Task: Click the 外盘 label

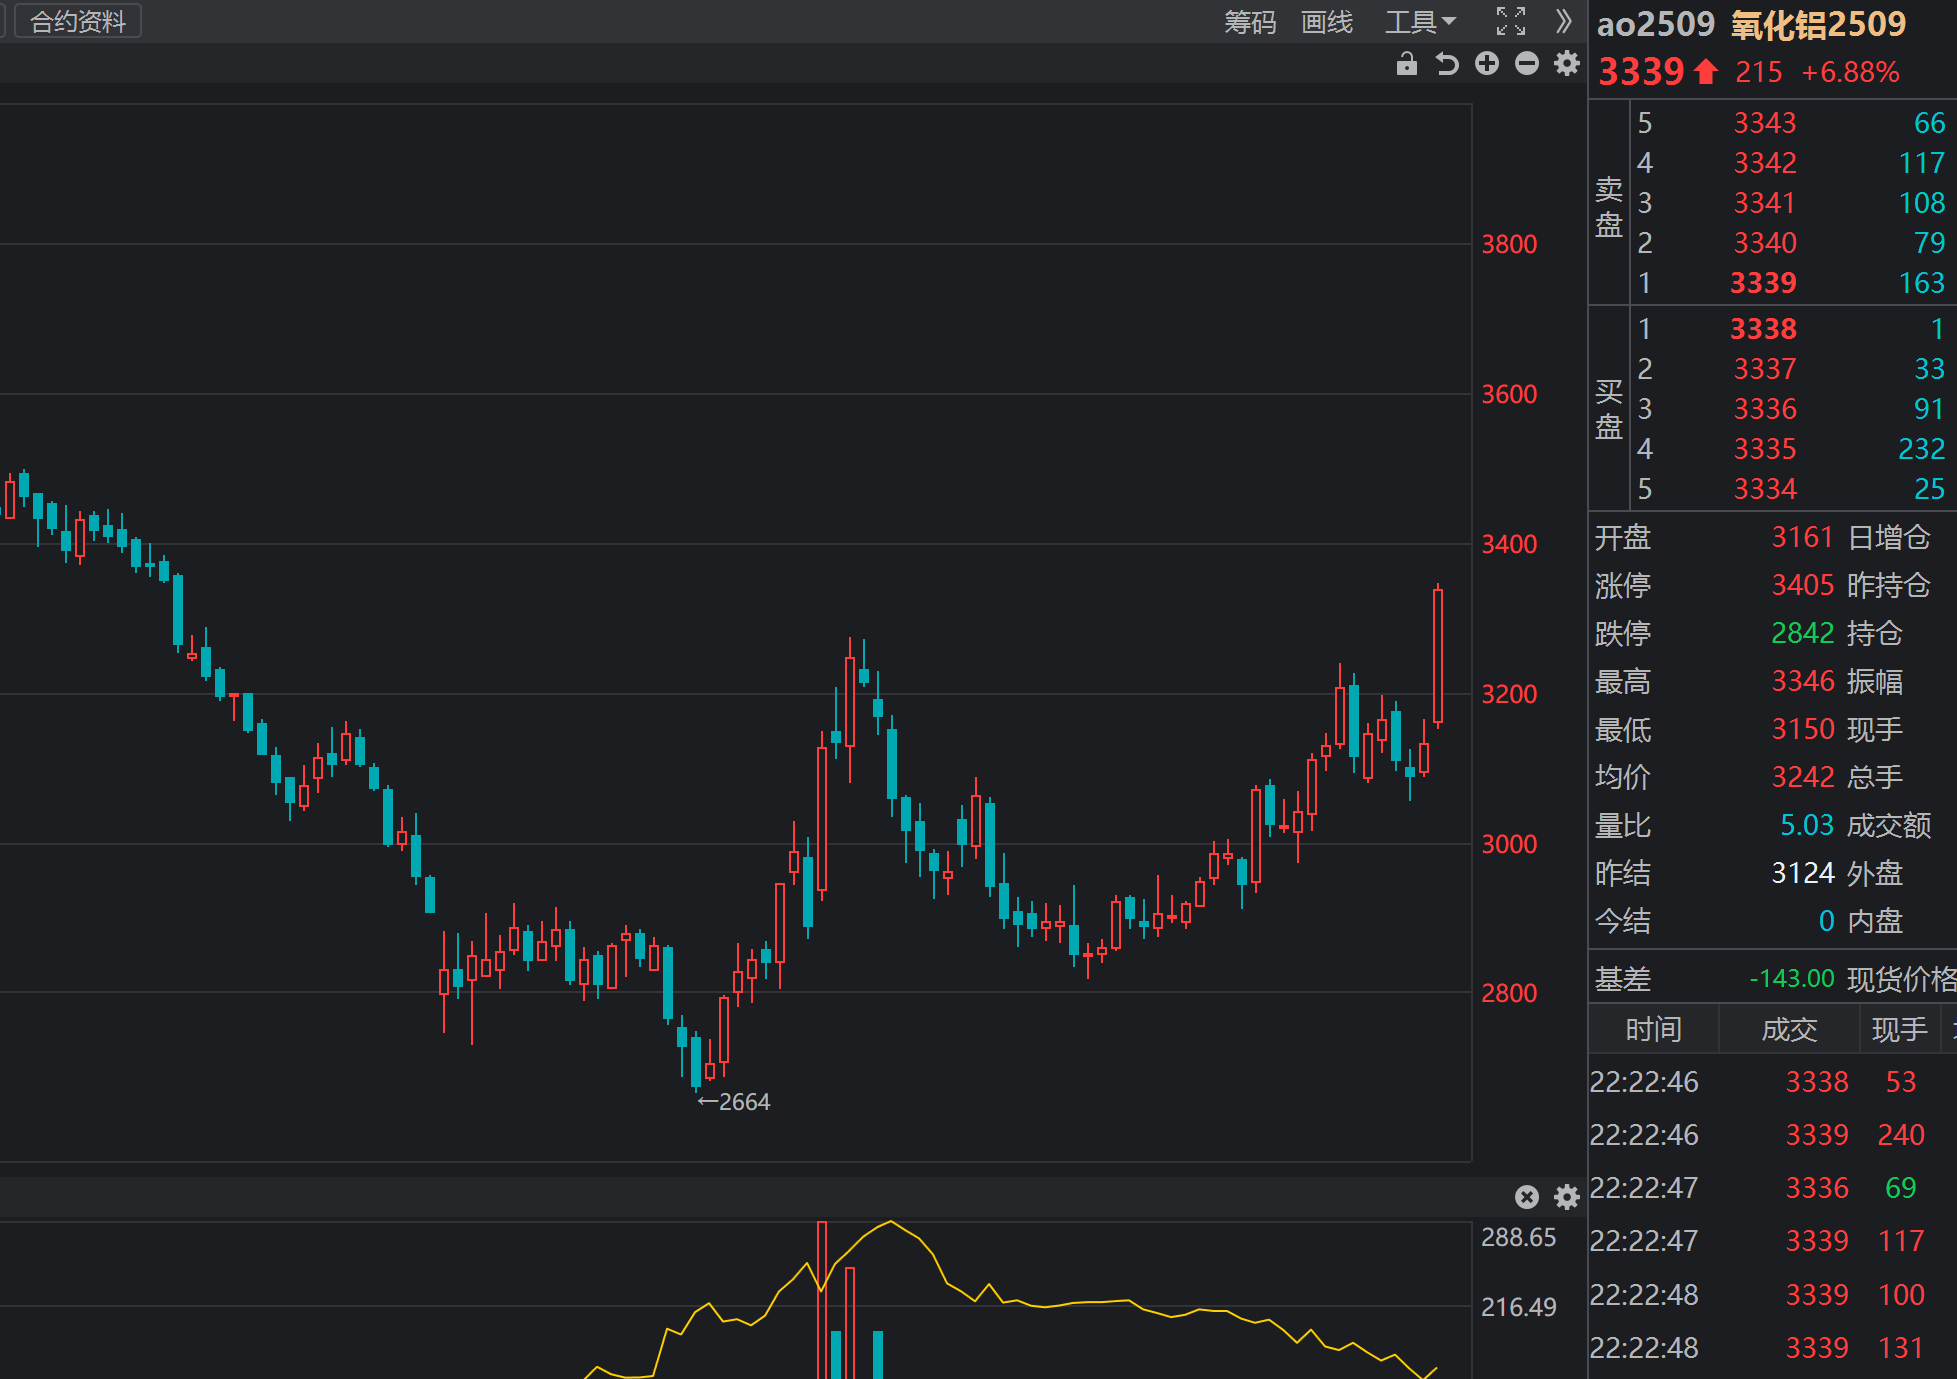Action: click(1874, 873)
